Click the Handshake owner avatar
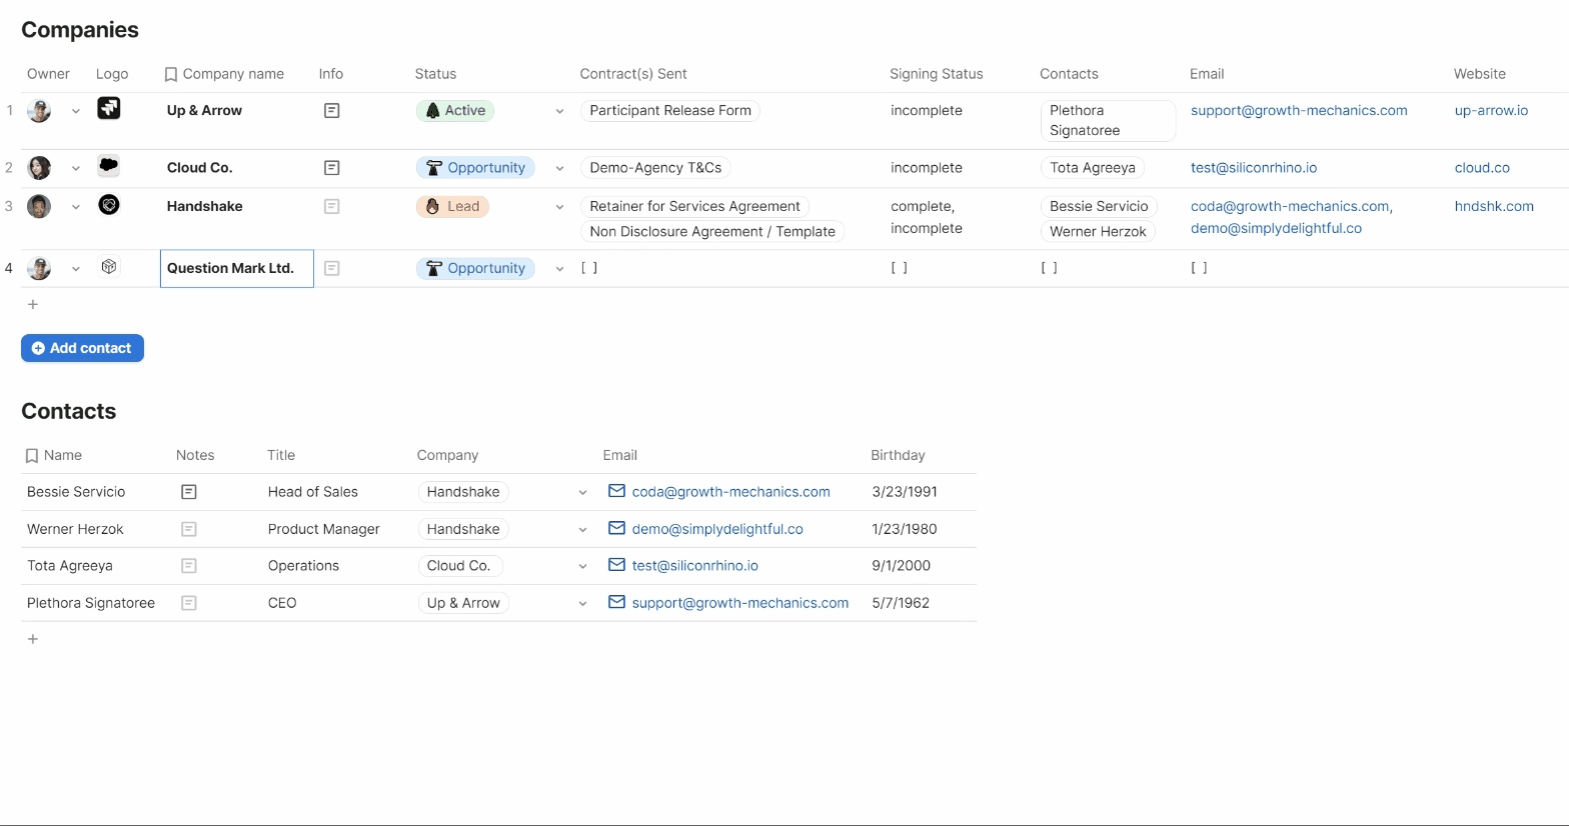 pos(39,207)
